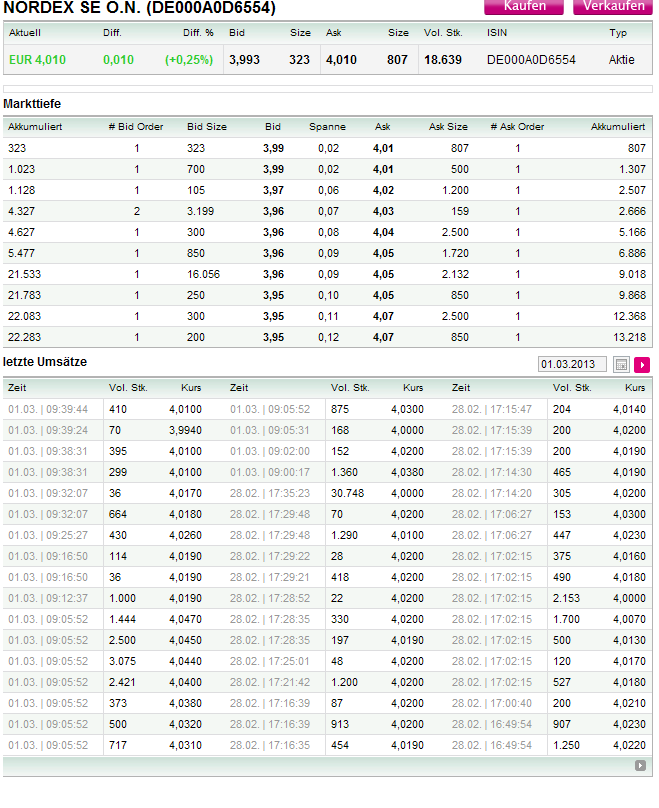Image resolution: width=659 pixels, height=808 pixels.
Task: Click the Typ value Aktie
Action: point(621,60)
